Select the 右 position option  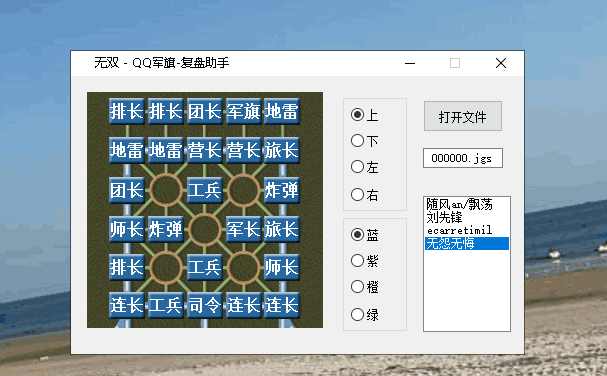click(364, 194)
